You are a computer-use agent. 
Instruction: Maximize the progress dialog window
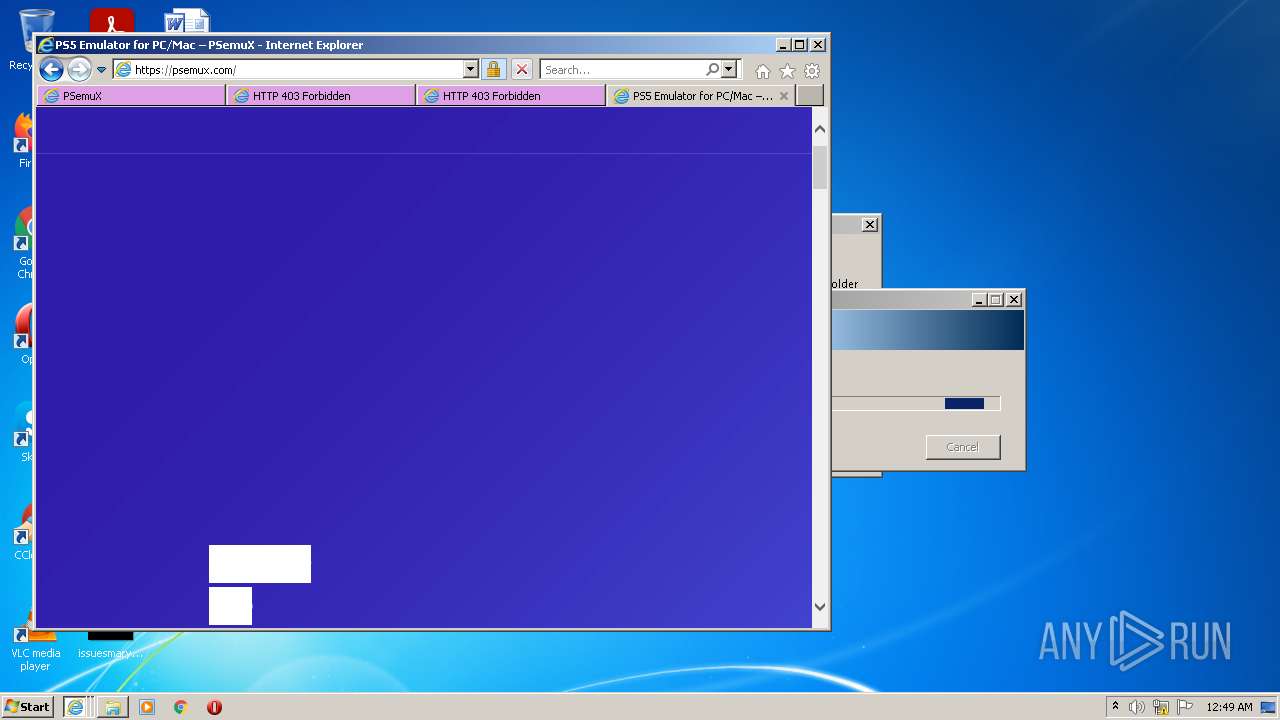tap(996, 300)
